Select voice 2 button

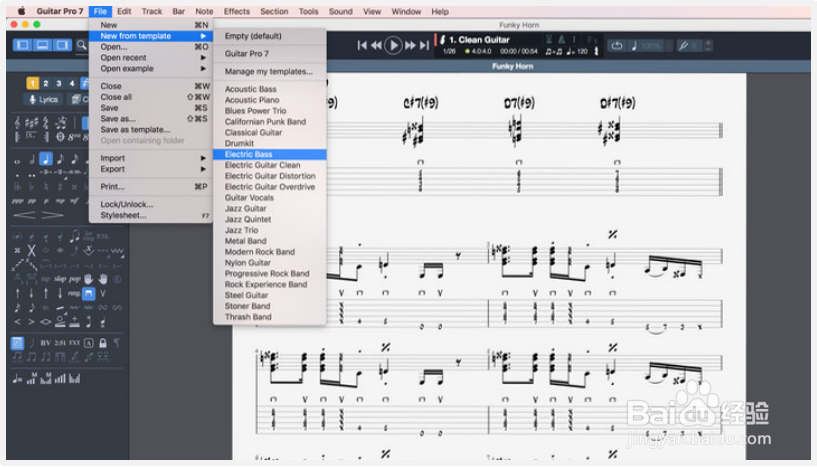[x=46, y=83]
